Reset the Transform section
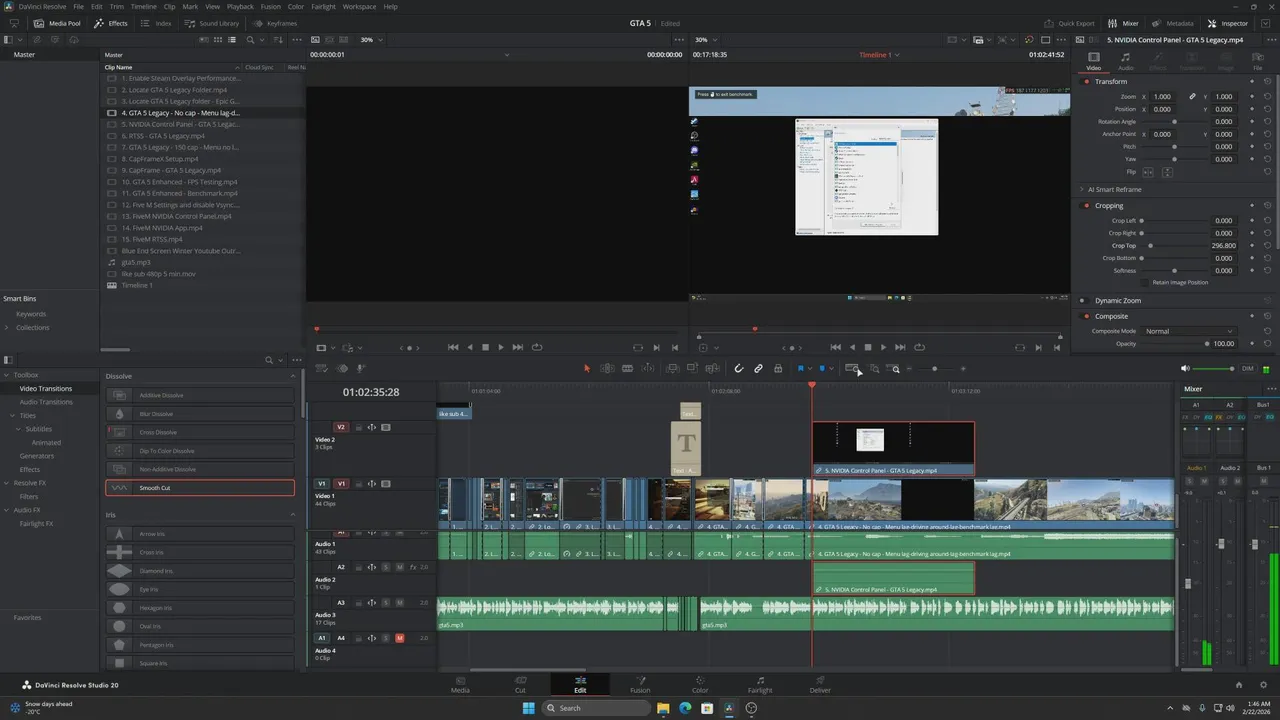 tap(1267, 81)
